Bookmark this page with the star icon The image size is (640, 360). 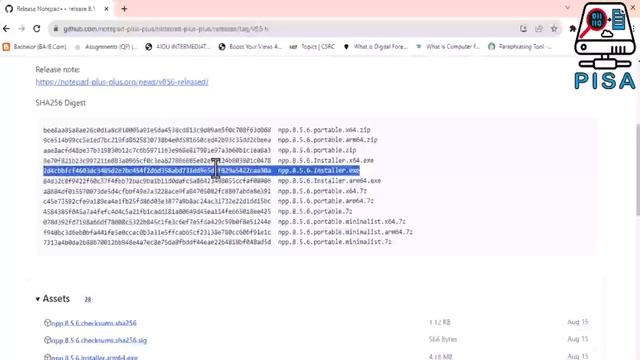pos(554,29)
